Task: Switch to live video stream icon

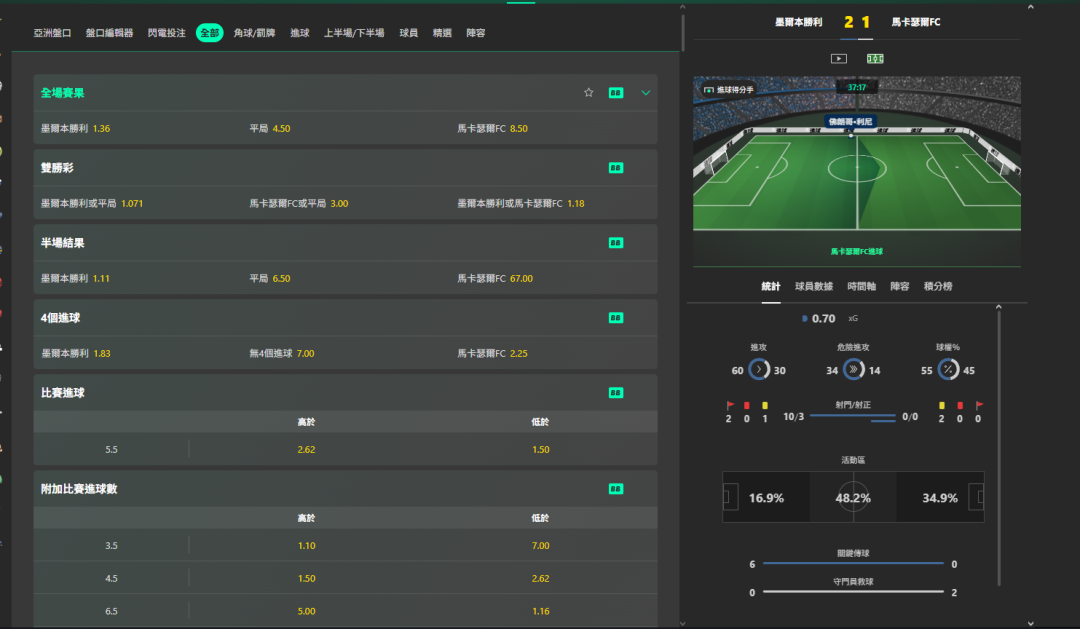Action: 839,59
